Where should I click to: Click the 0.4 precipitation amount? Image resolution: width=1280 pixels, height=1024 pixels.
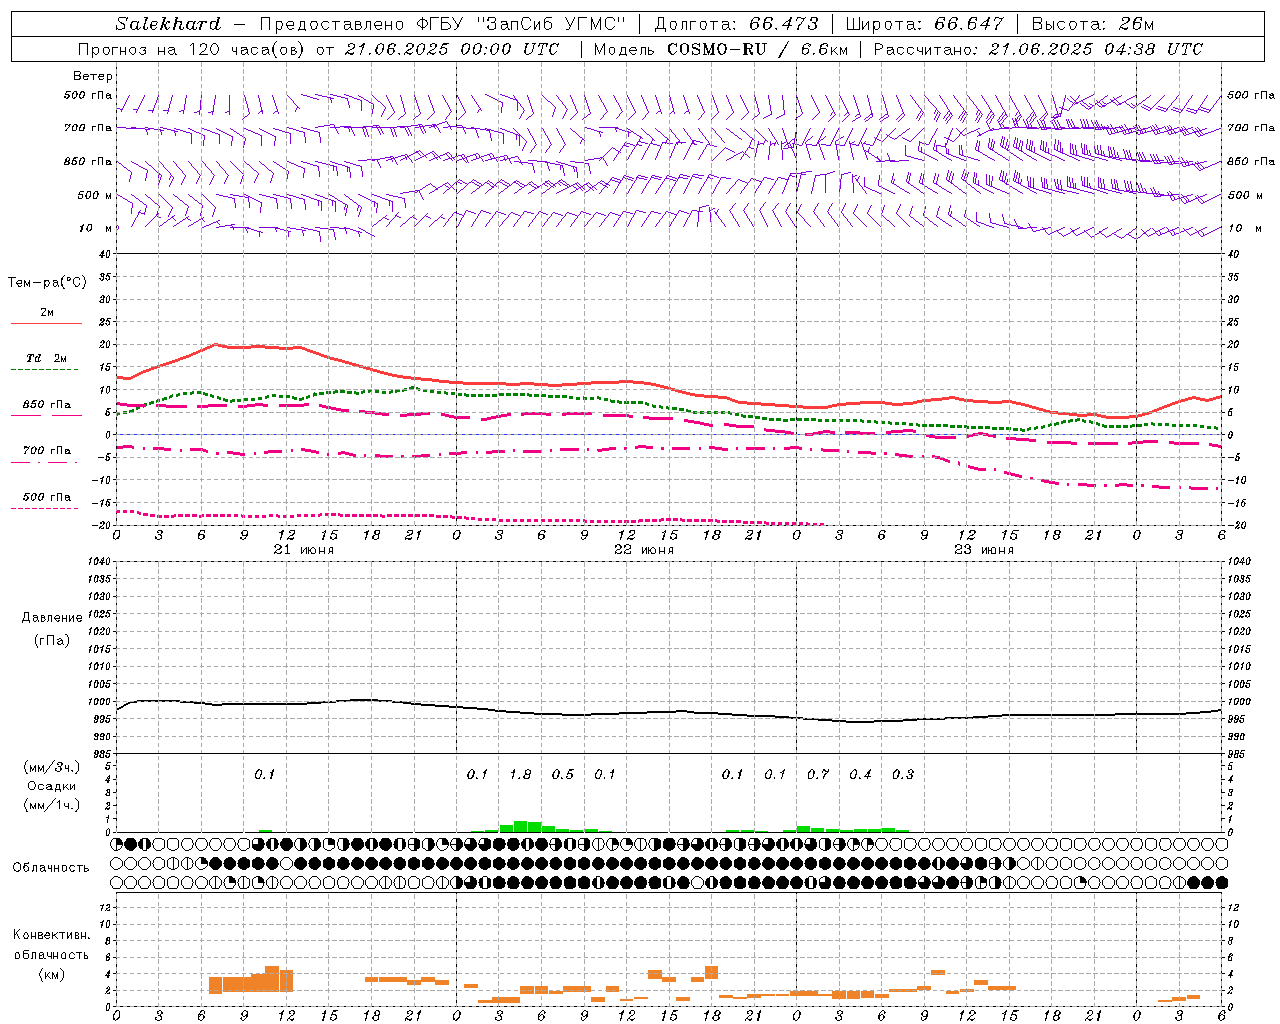[x=860, y=775]
